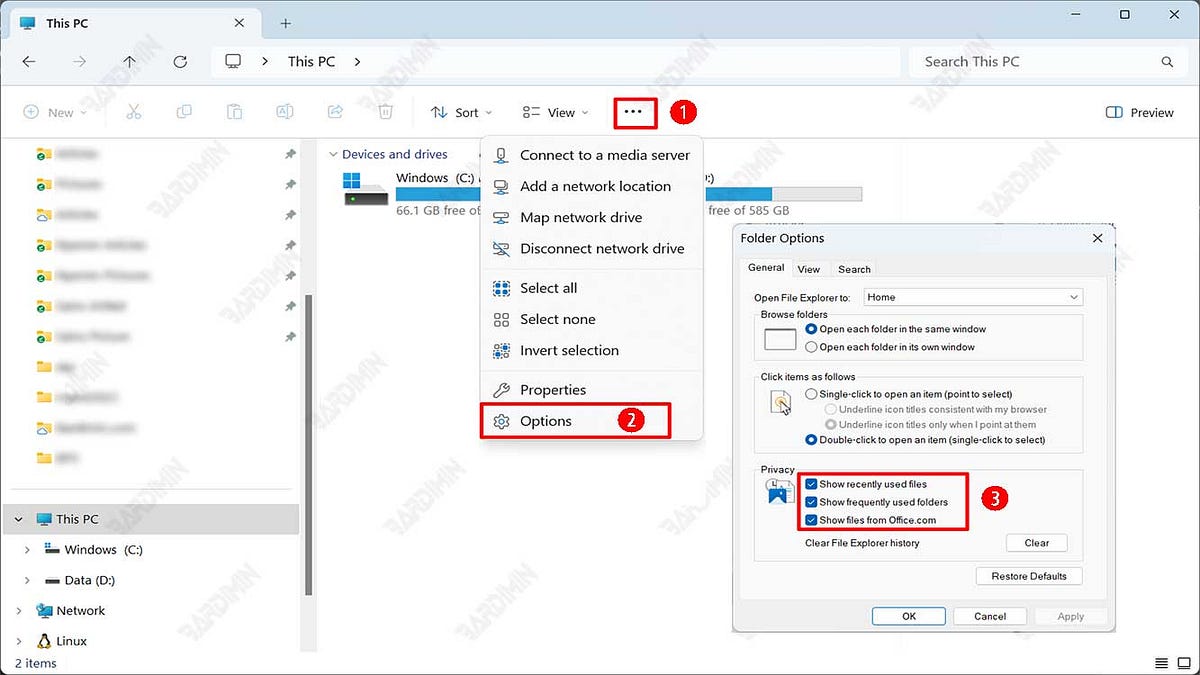
Task: Collapse the Devices and drives section
Action: tap(332, 153)
